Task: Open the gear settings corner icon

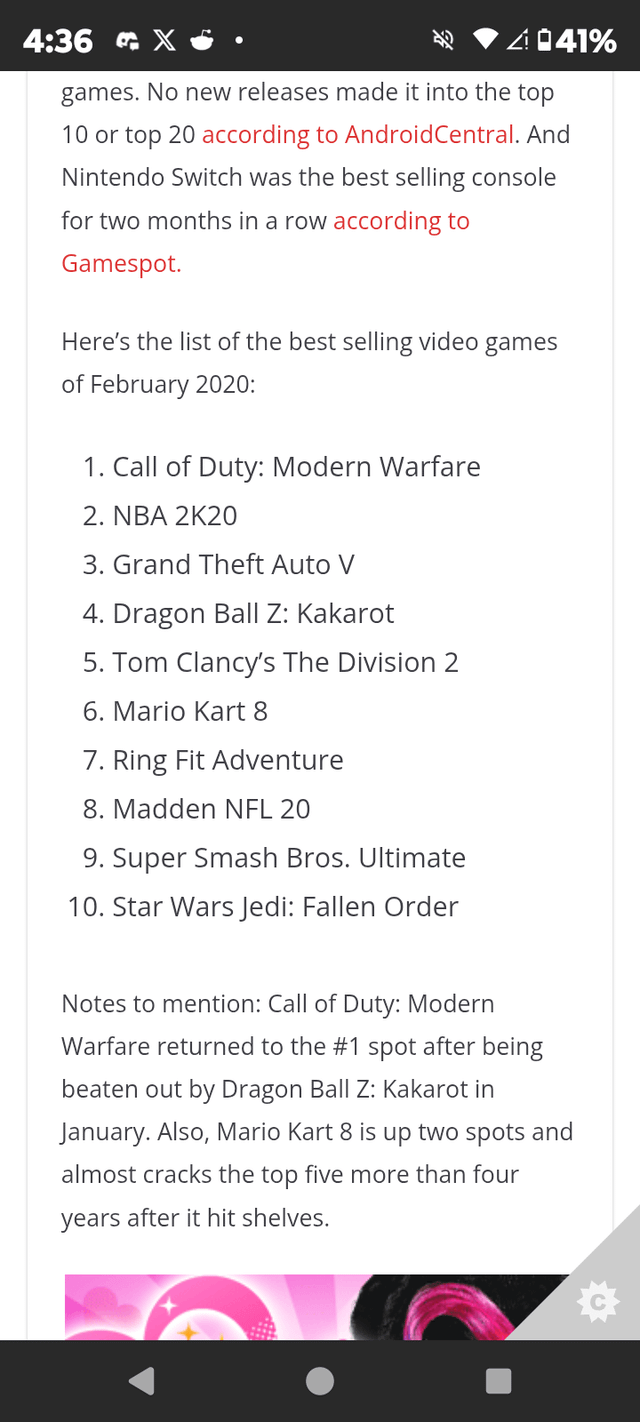Action: point(598,1302)
